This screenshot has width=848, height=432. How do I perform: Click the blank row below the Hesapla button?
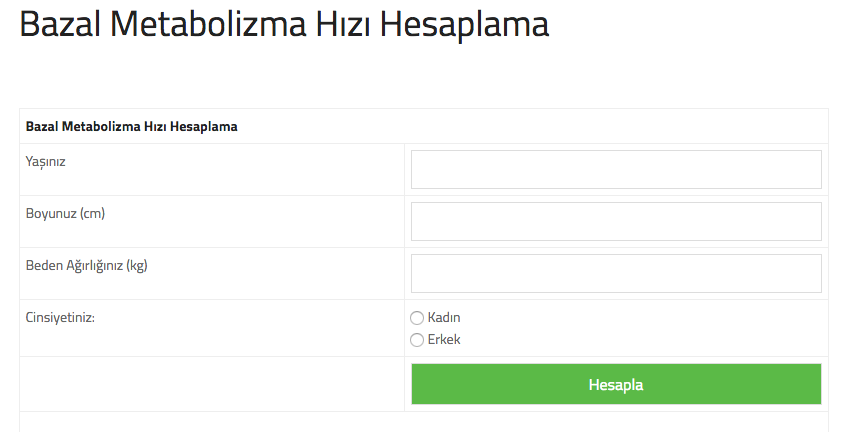pos(424,422)
